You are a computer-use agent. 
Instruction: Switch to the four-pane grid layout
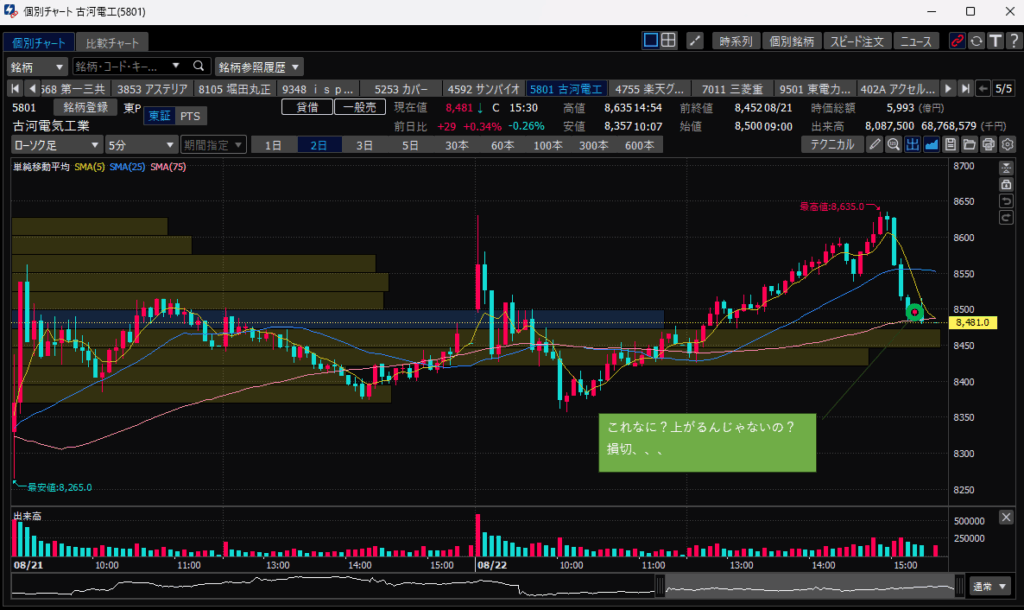pyautogui.click(x=669, y=41)
